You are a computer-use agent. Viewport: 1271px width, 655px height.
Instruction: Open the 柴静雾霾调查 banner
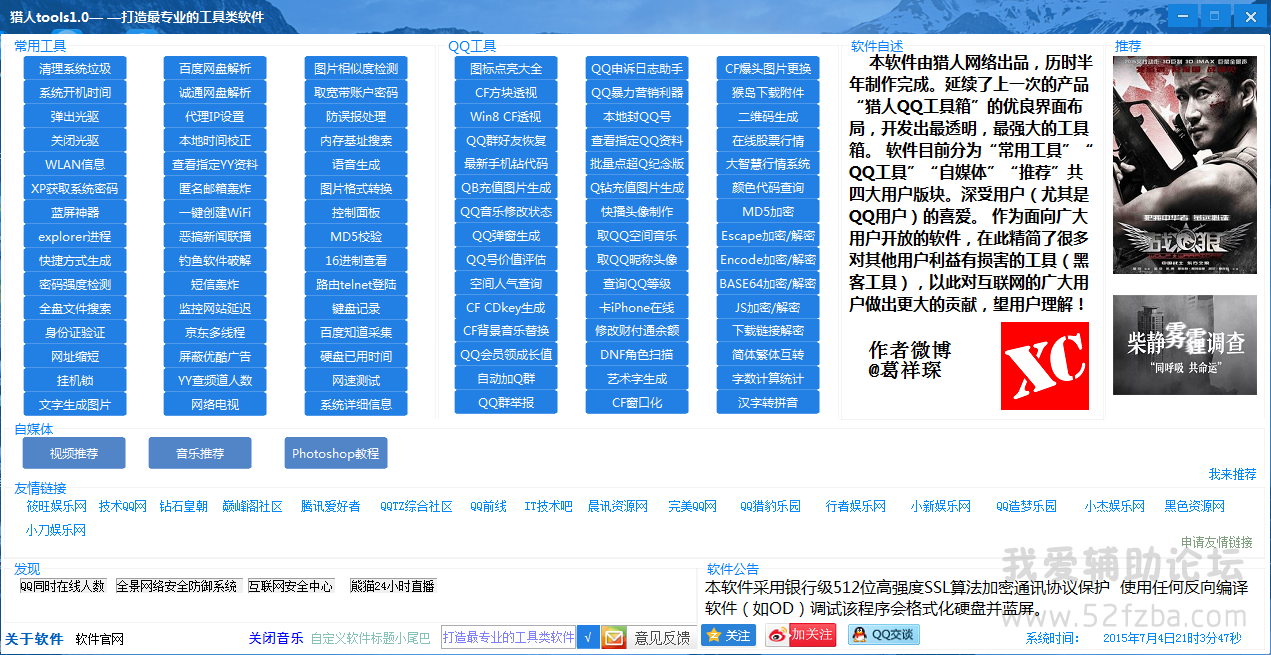pos(1185,345)
